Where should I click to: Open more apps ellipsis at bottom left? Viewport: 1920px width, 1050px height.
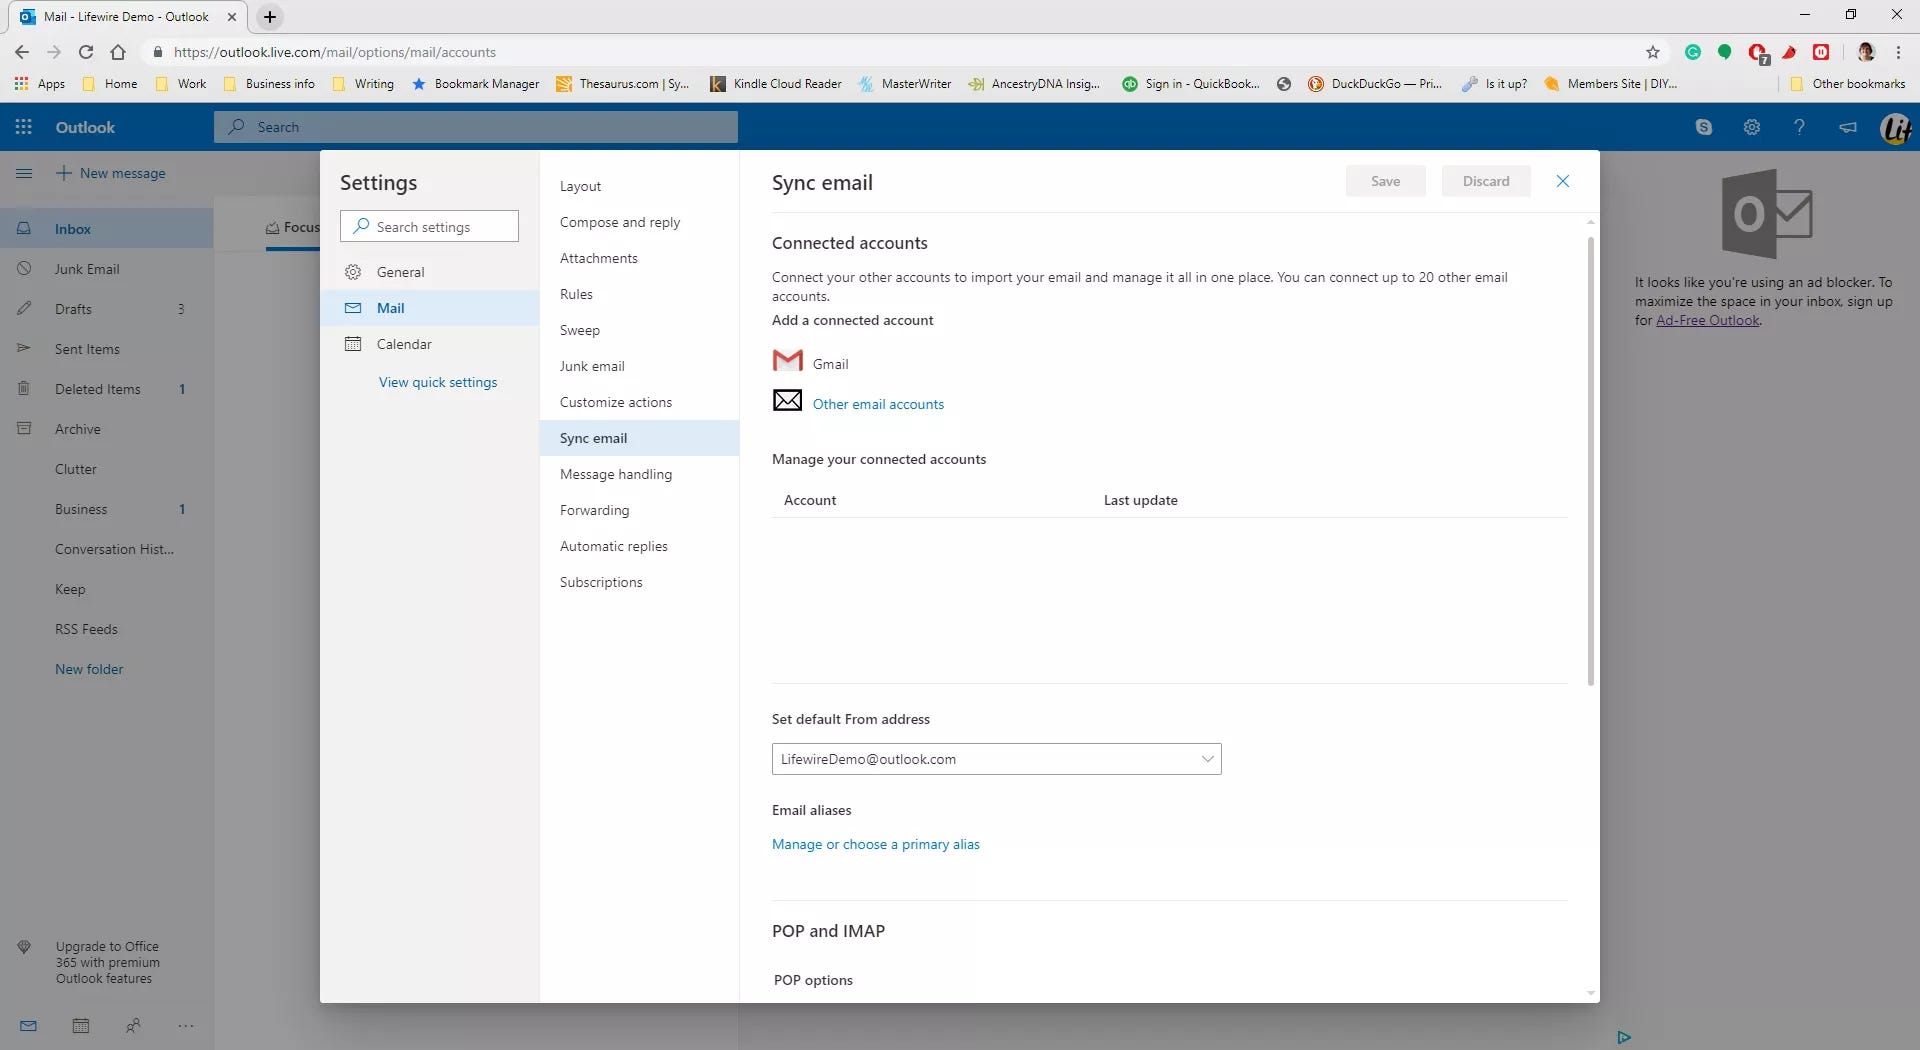[x=186, y=1026]
